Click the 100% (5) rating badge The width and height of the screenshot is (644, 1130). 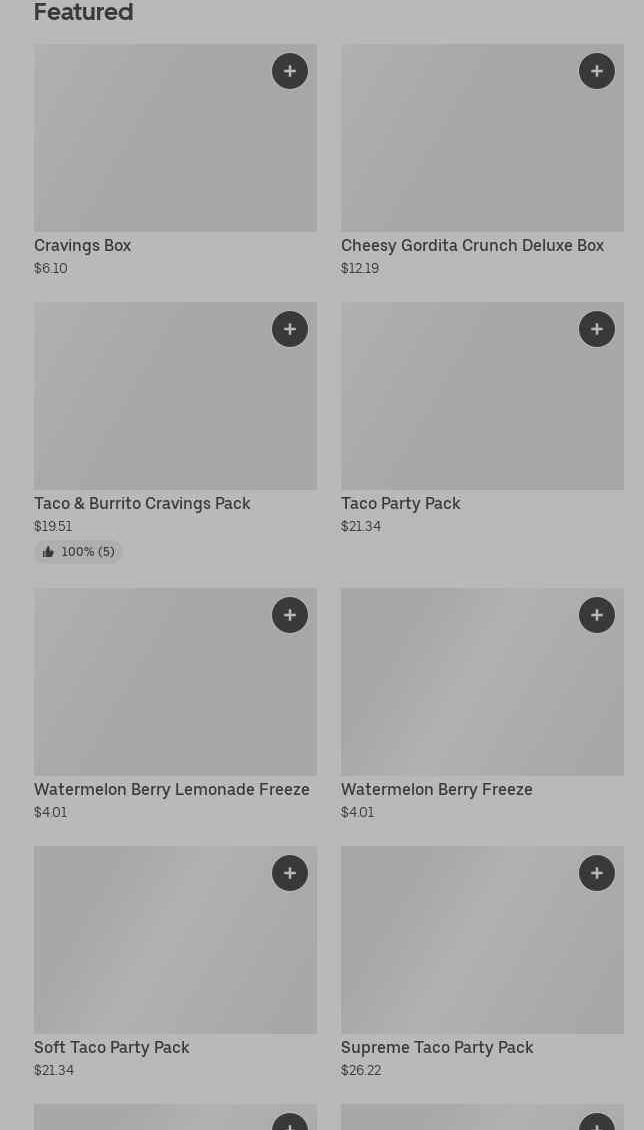(78, 552)
